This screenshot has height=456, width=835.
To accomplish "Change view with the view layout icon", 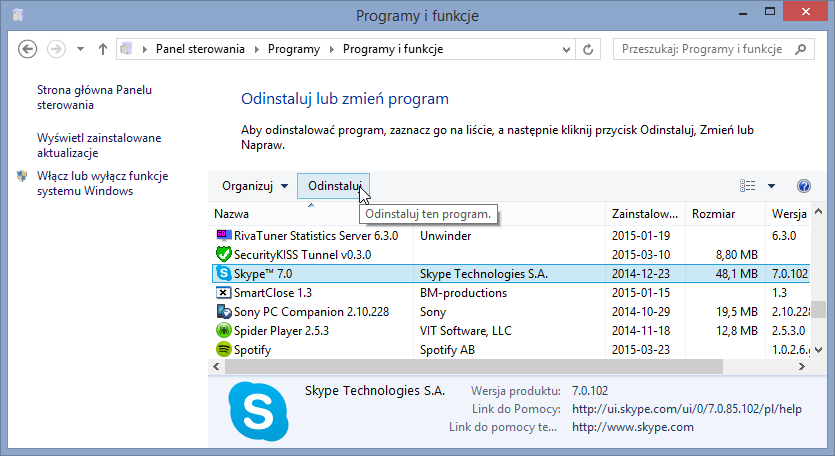I will tap(748, 185).
